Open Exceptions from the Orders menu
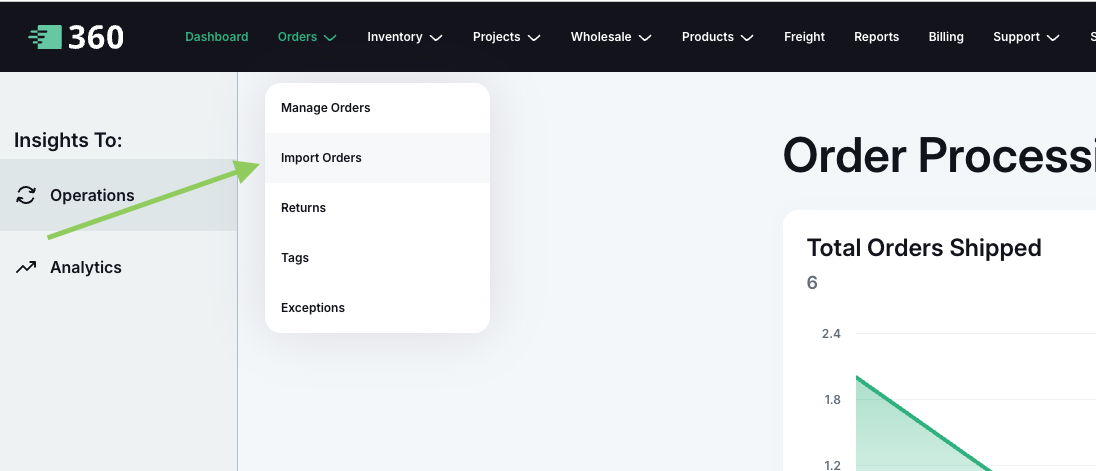 pyautogui.click(x=313, y=308)
